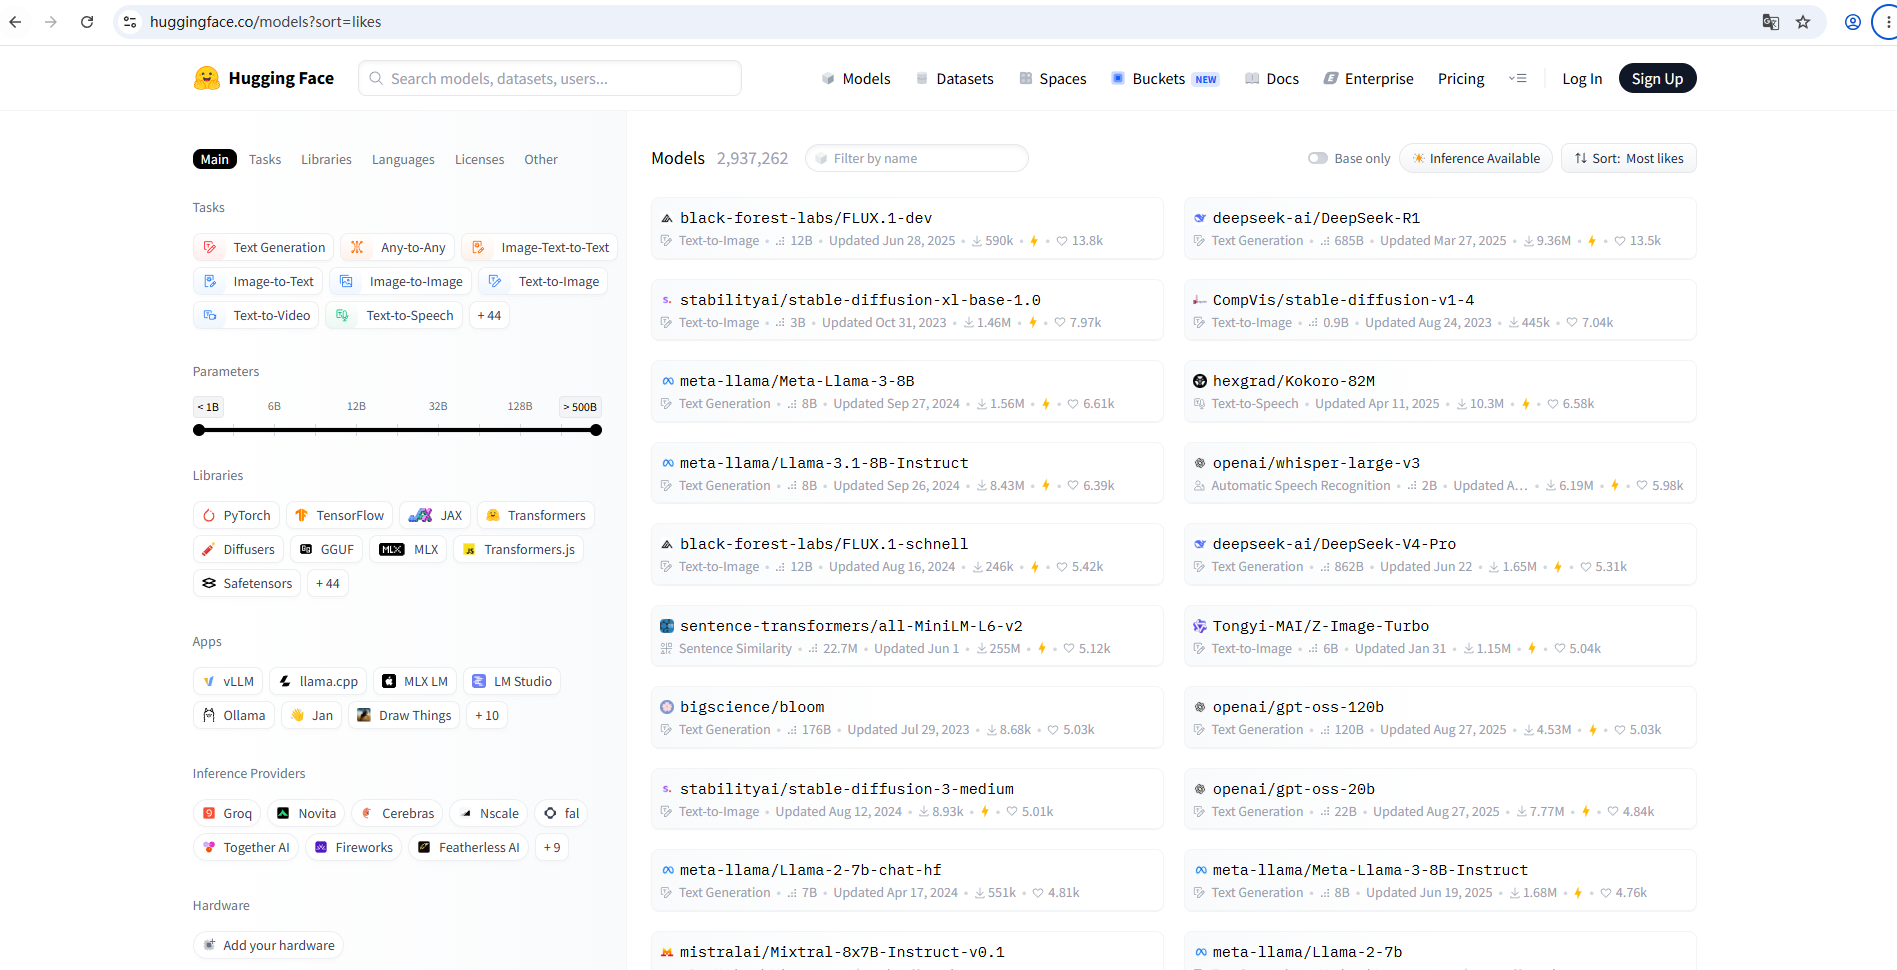Select the Text-to-Video task filter
Image resolution: width=1897 pixels, height=970 pixels.
coord(256,315)
